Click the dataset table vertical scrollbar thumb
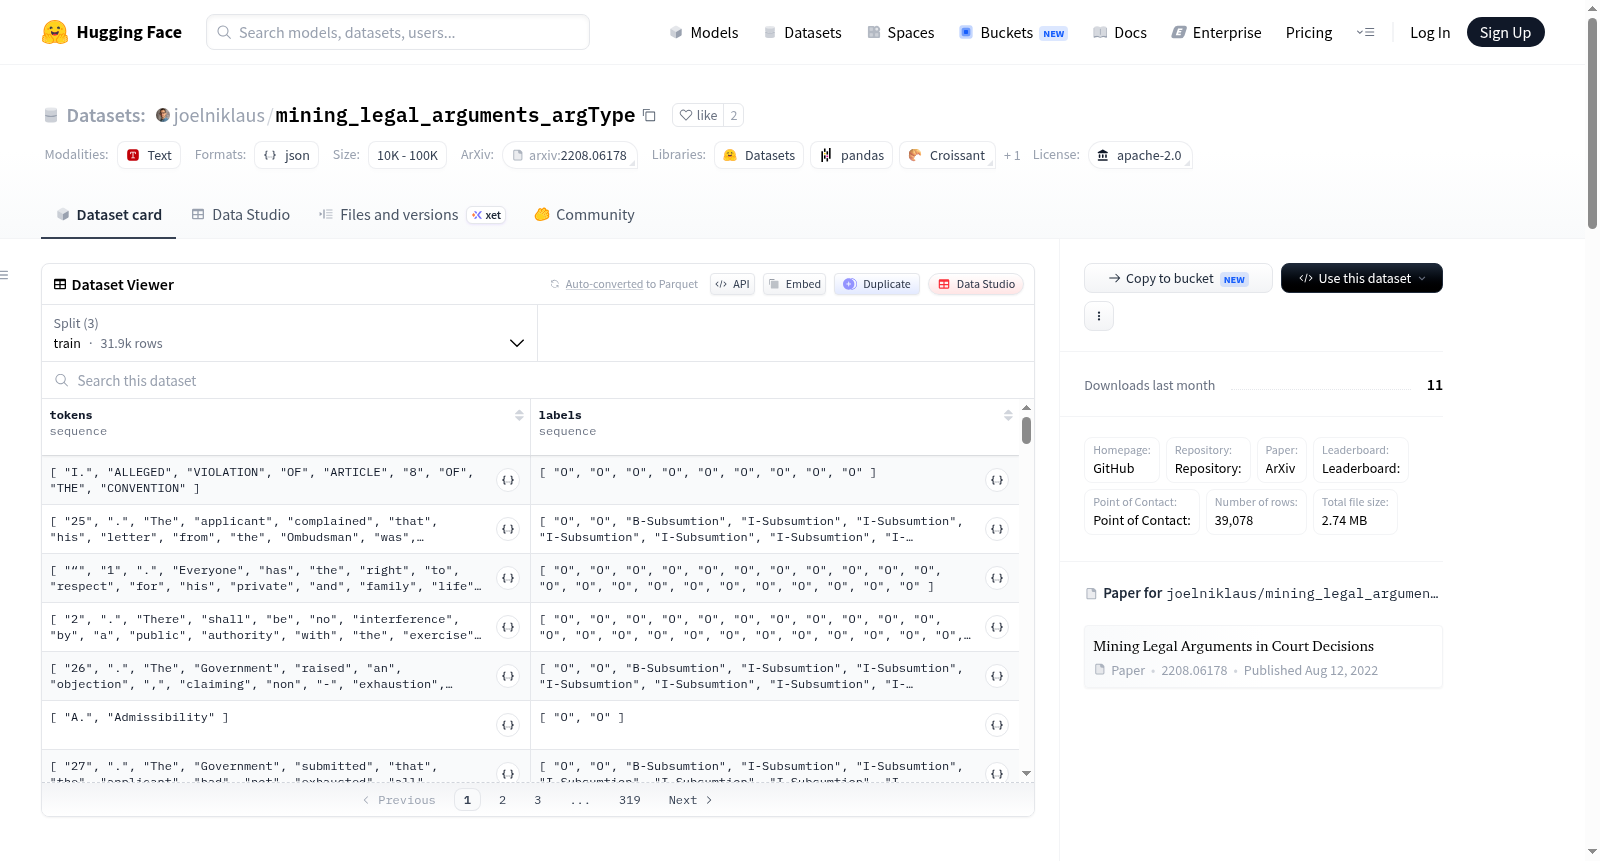 tap(1026, 431)
